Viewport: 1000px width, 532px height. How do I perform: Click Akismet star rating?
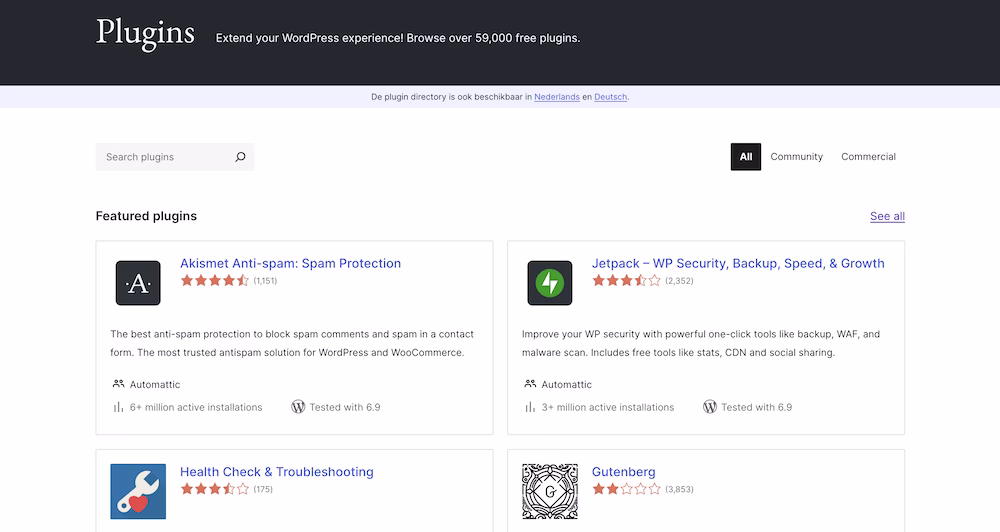click(x=215, y=281)
